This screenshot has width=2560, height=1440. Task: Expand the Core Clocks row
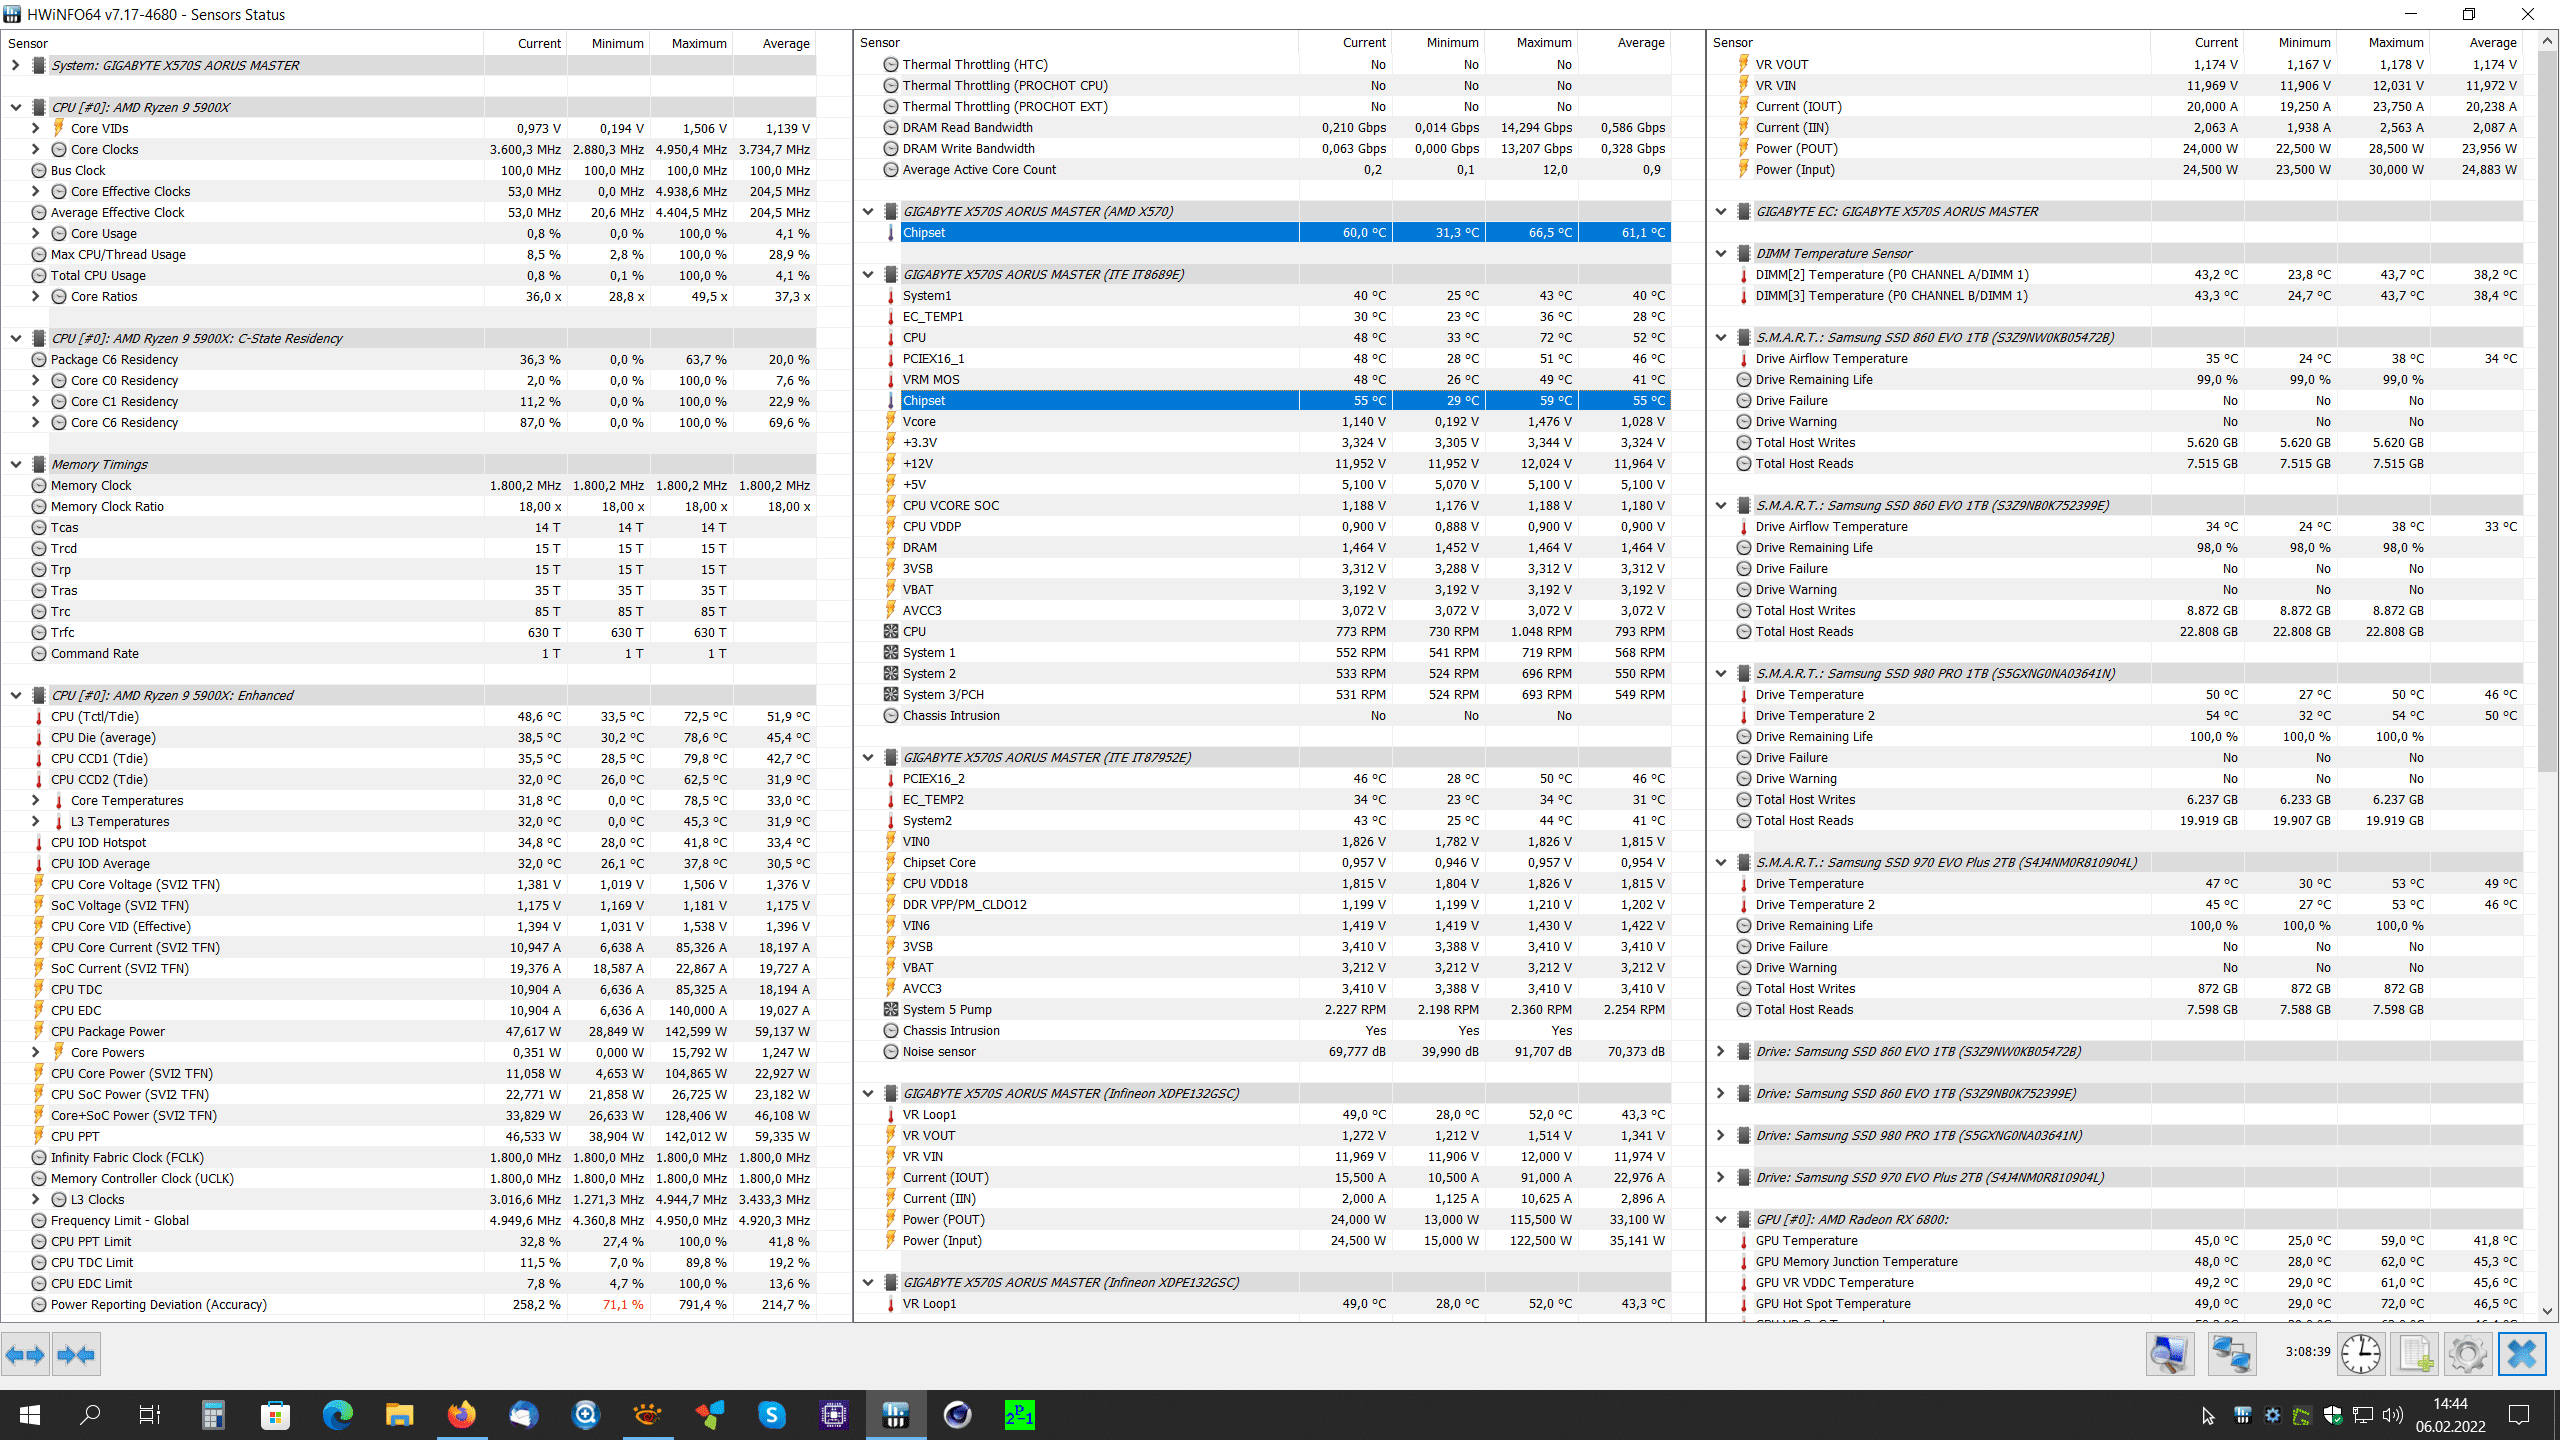point(35,149)
